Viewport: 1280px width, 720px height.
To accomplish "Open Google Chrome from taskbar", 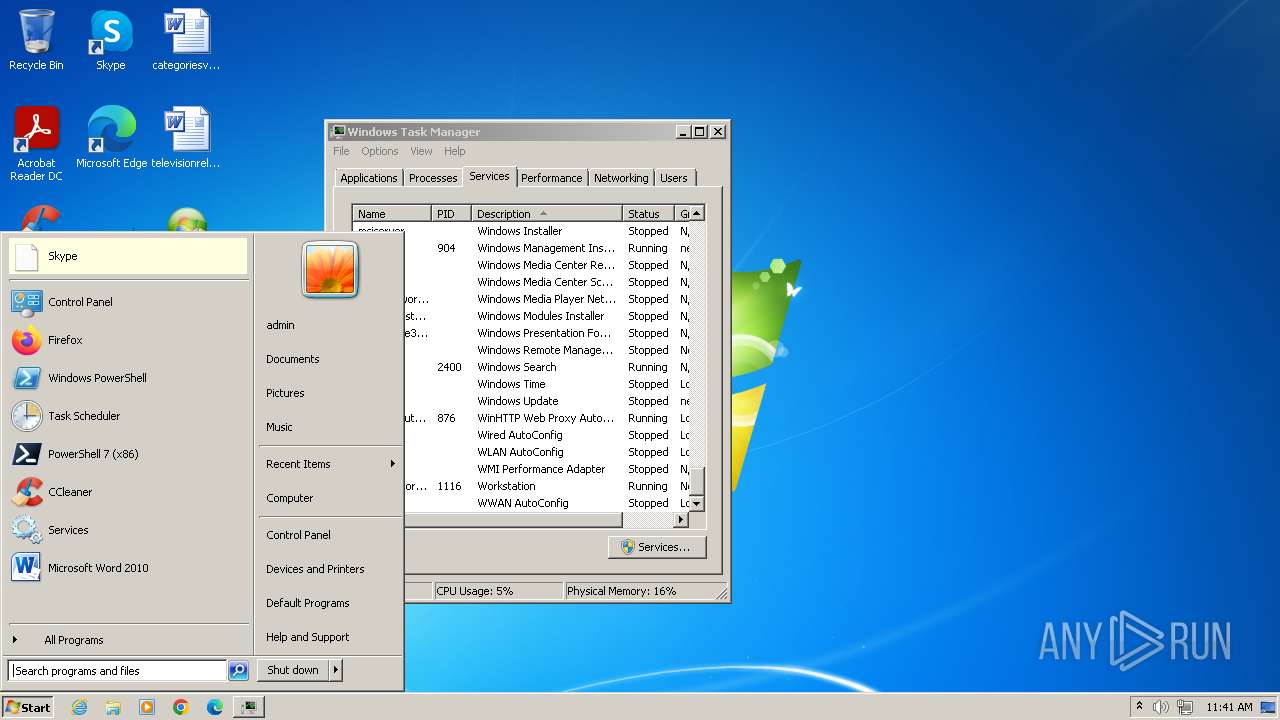I will click(x=181, y=707).
